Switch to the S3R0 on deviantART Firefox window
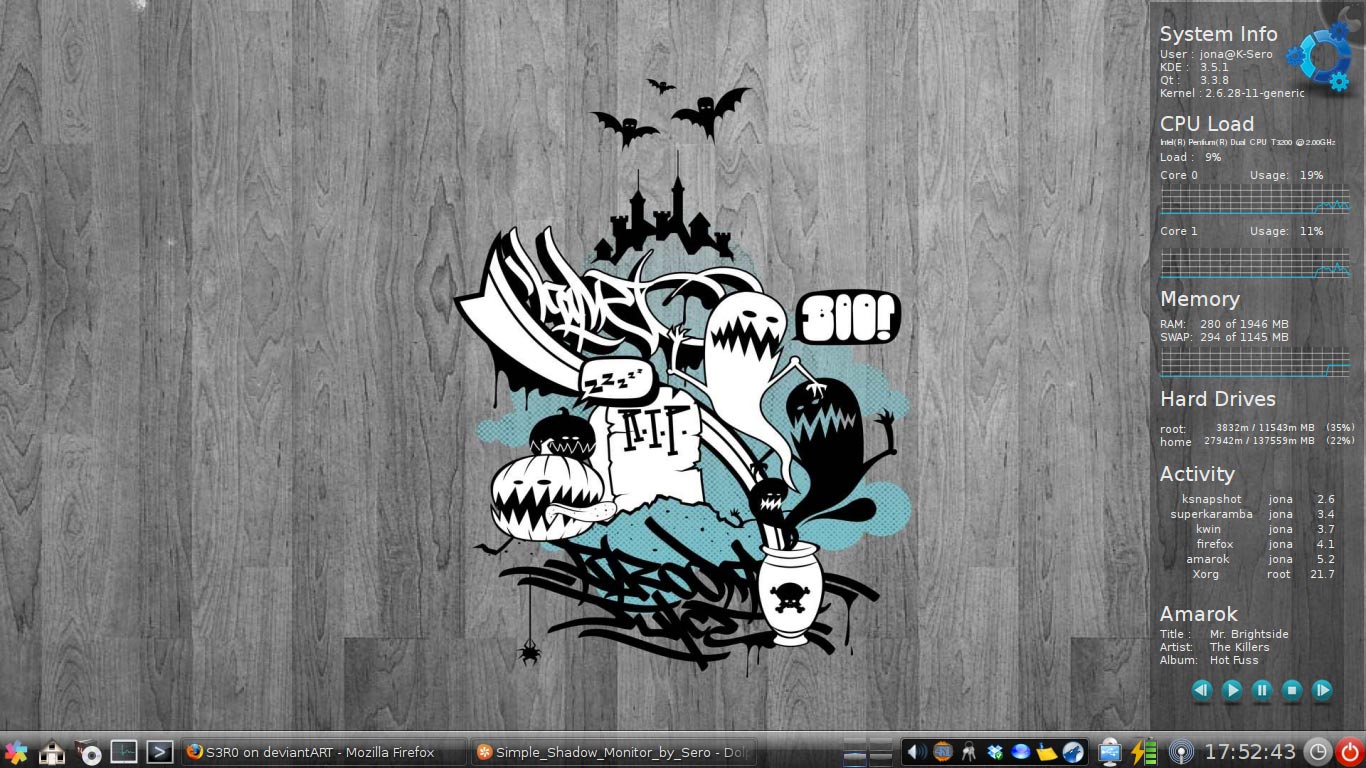This screenshot has height=768, width=1366. [x=324, y=752]
